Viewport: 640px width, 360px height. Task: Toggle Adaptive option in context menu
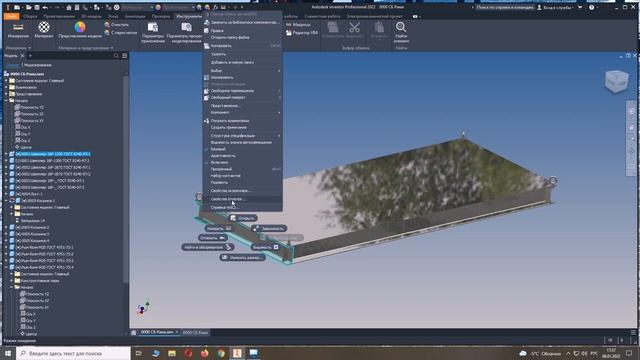[x=242, y=156]
